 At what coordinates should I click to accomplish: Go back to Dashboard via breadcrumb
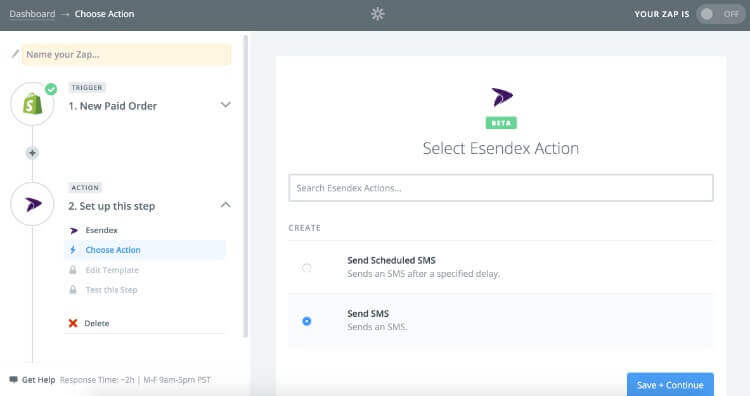(x=32, y=14)
